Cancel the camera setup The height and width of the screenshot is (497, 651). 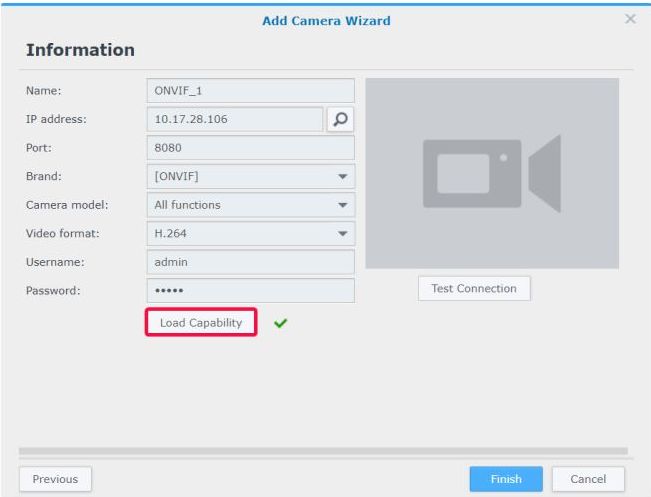[588, 479]
